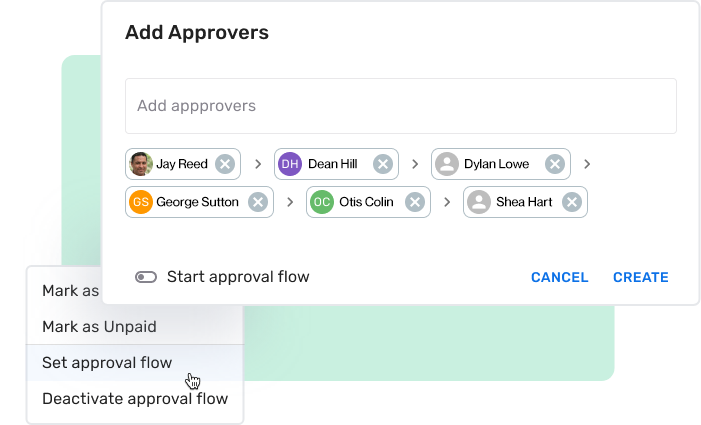701x425 pixels.
Task: Remove Dylan Lowe from the list
Action: tap(554, 164)
